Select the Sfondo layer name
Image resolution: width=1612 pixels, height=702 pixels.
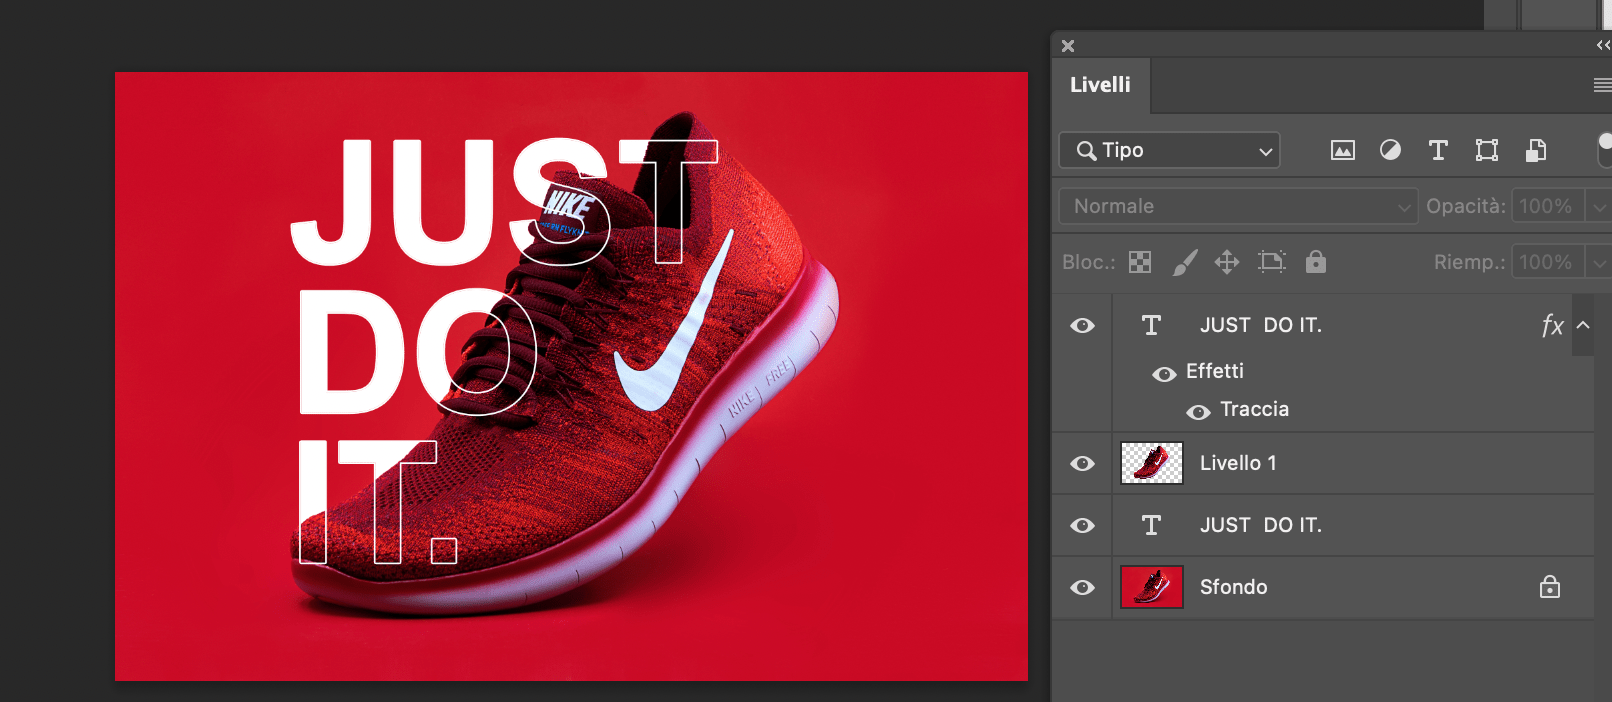tap(1233, 587)
